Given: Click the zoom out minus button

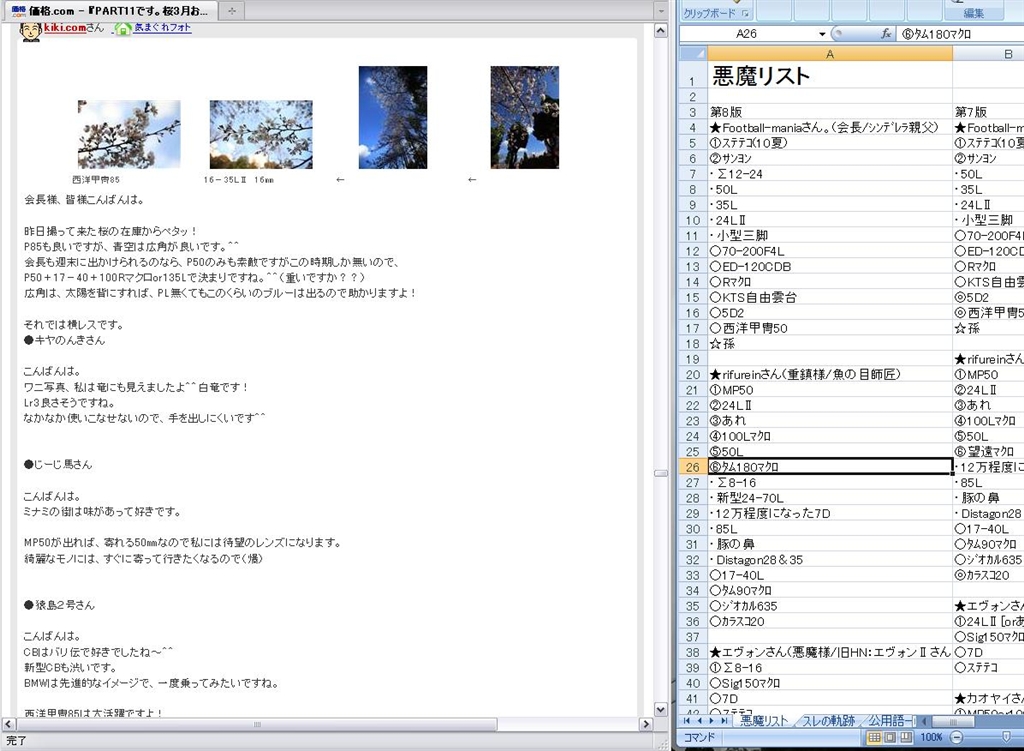Looking at the screenshot, I should 958,737.
